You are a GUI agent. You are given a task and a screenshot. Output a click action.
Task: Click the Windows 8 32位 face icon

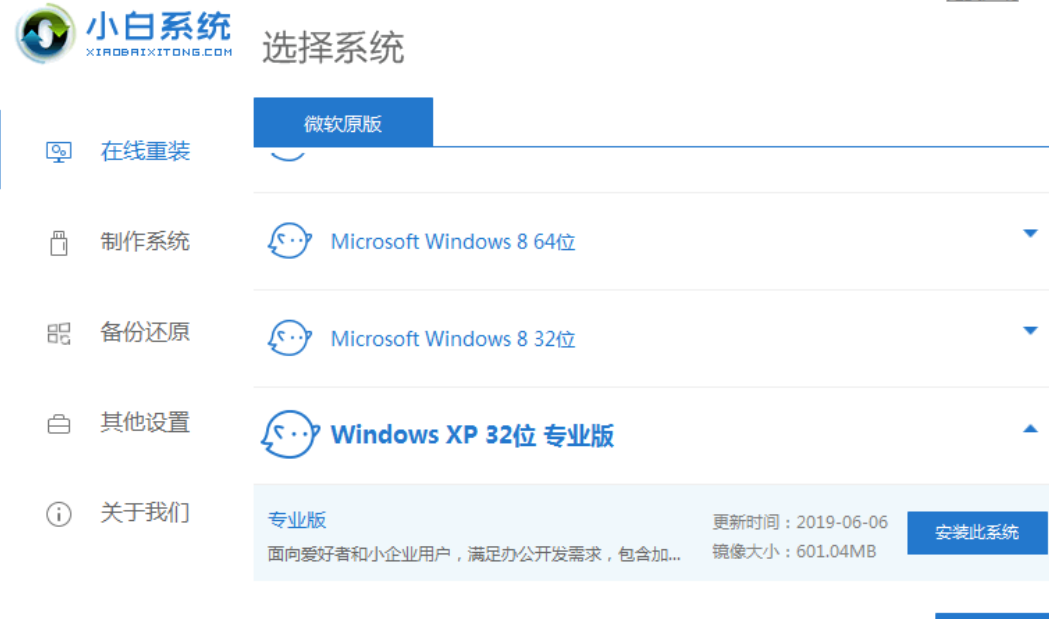pyautogui.click(x=289, y=338)
